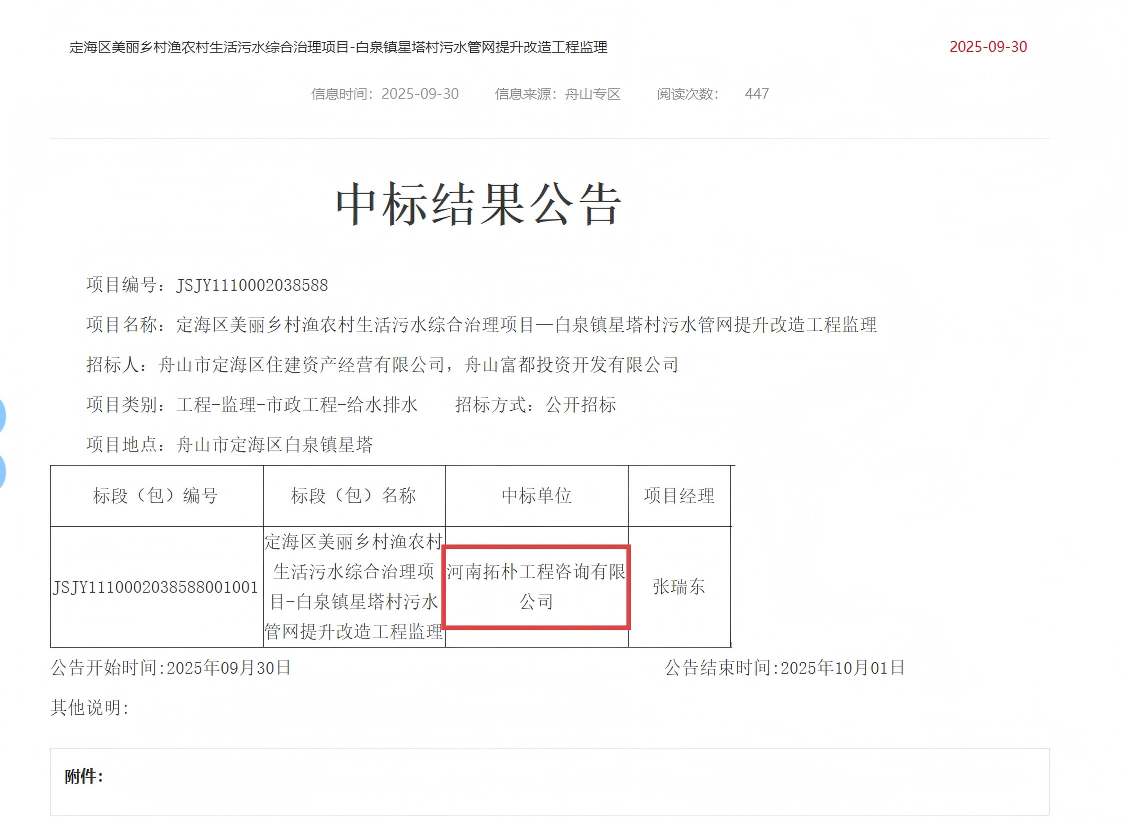Select the 中标结果公告 announcement heading
Viewport: 1129px width, 823px height.
point(479,205)
